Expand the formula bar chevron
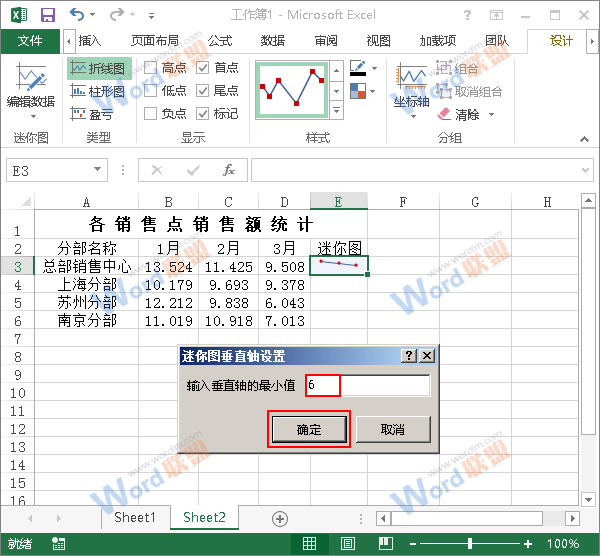 [x=585, y=170]
